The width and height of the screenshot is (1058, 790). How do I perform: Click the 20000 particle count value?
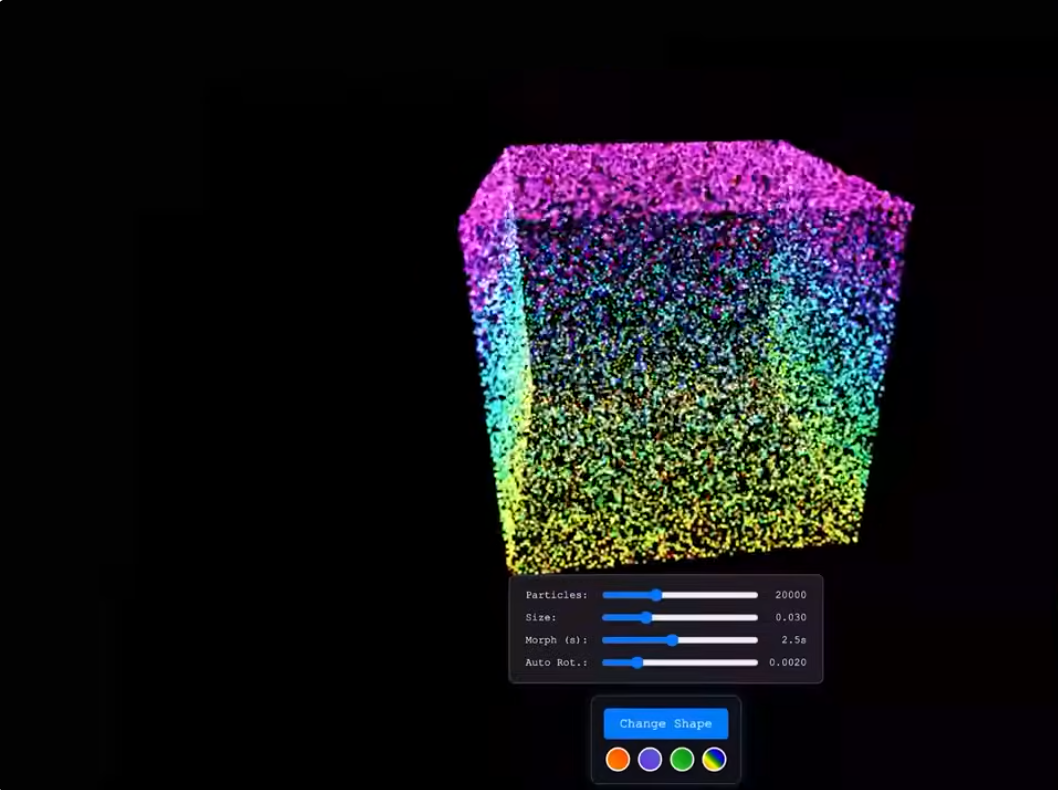point(790,595)
